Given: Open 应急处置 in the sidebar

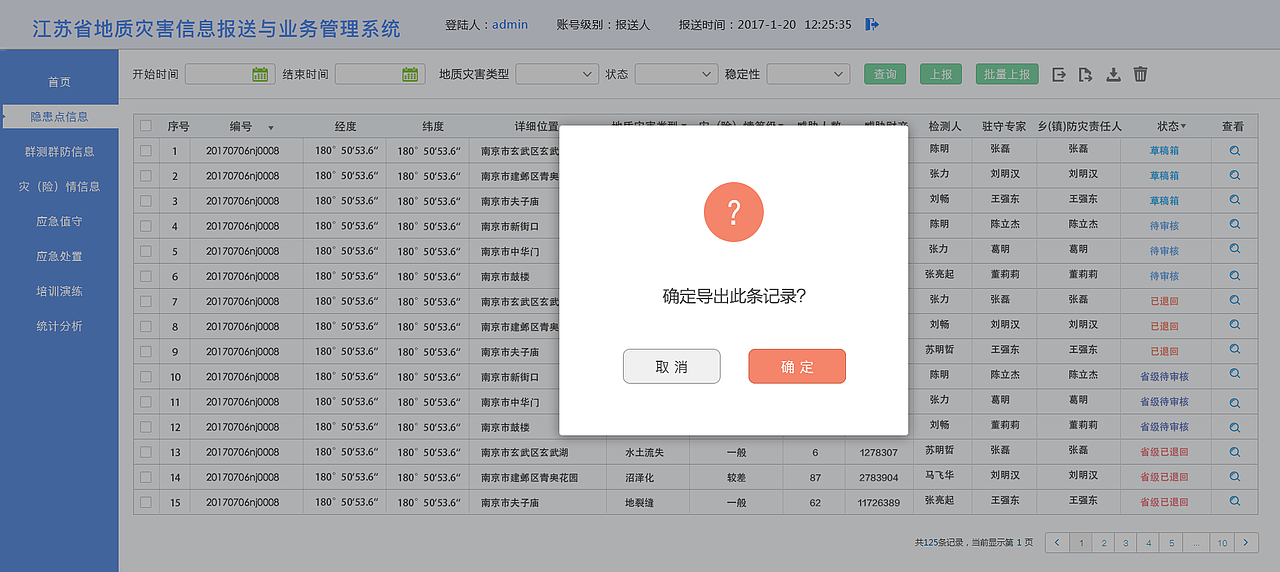Looking at the screenshot, I should click(x=60, y=257).
